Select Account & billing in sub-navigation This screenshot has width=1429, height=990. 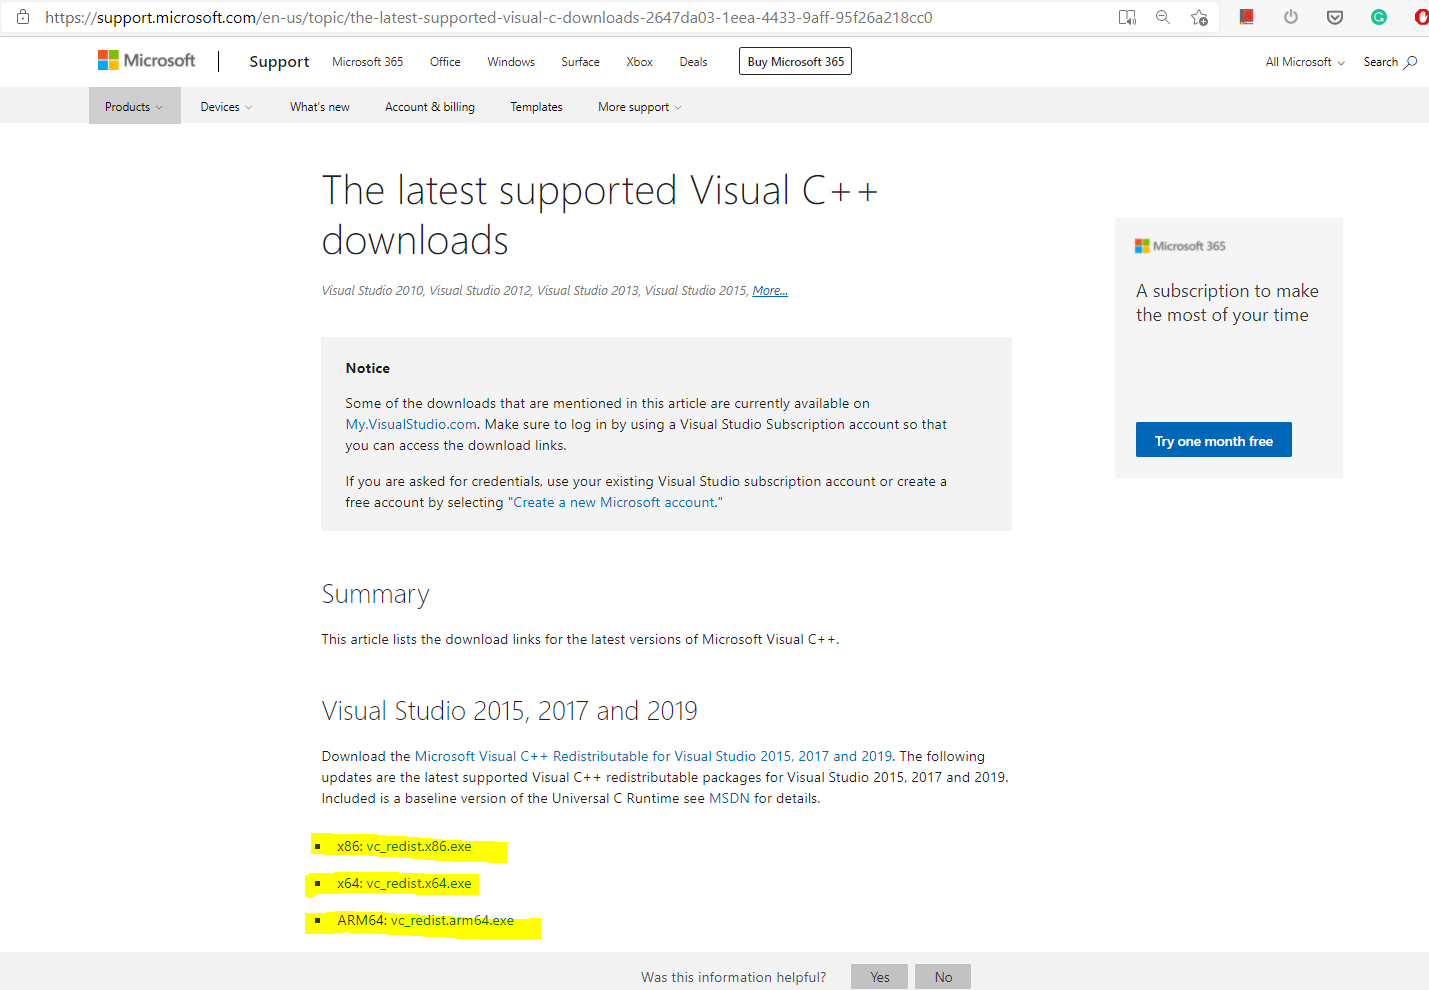pos(430,107)
